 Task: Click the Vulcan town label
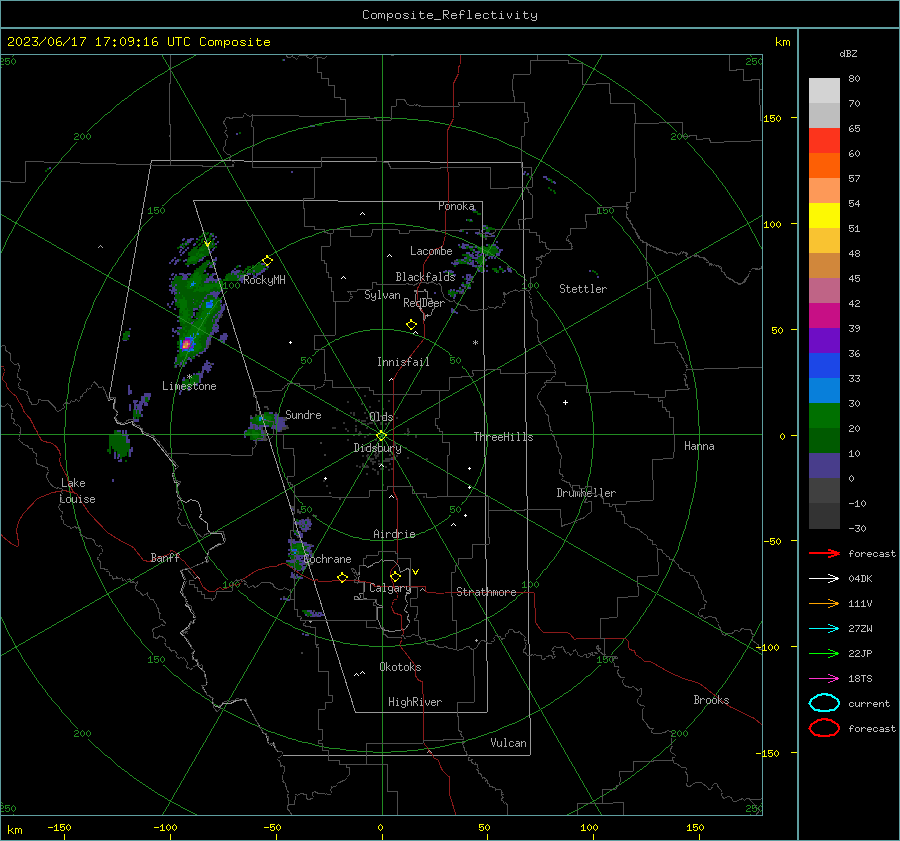click(x=508, y=743)
